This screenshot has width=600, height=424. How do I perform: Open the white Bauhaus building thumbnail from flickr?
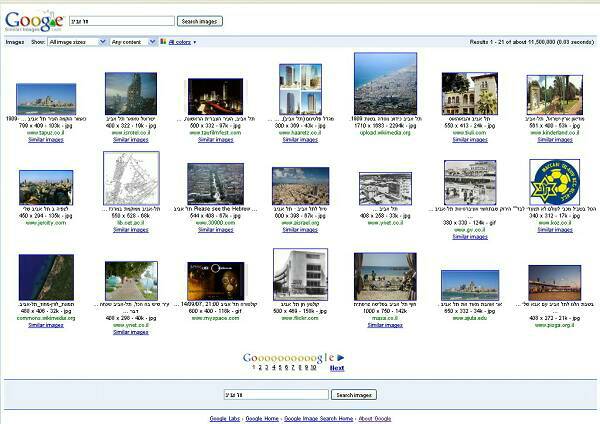(300, 274)
